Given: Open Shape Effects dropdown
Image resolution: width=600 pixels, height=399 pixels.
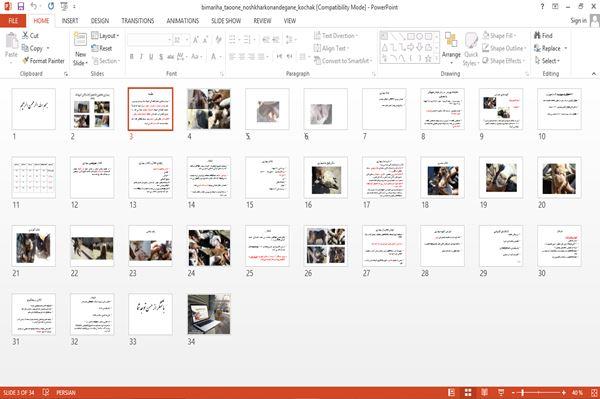Looking at the screenshot, I should pos(504,61).
